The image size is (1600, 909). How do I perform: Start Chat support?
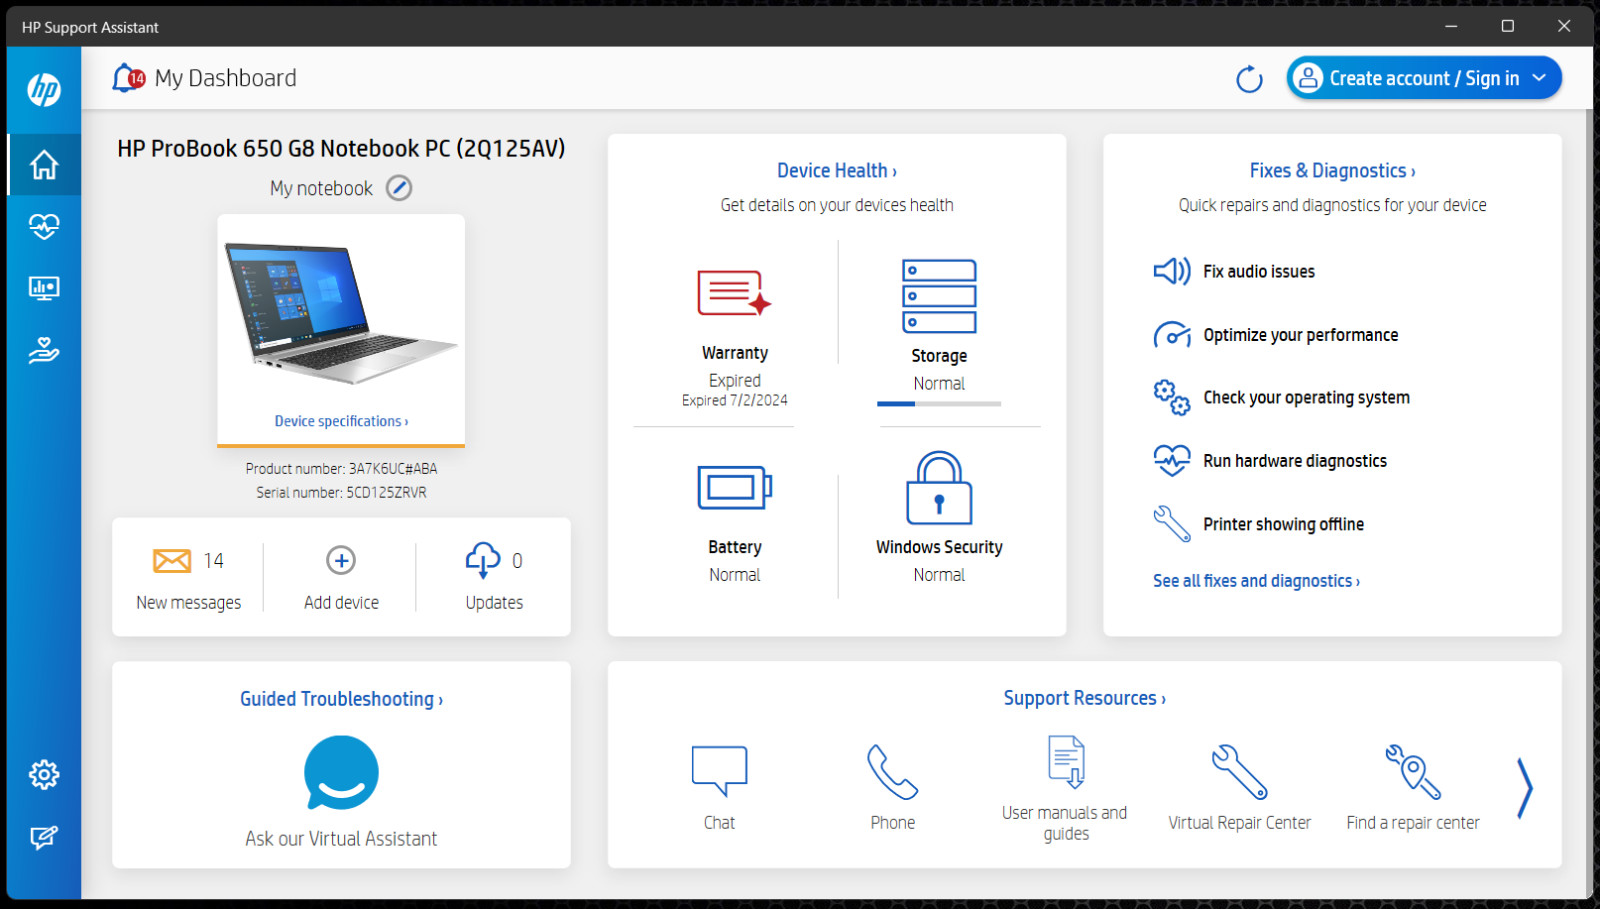[x=719, y=788]
